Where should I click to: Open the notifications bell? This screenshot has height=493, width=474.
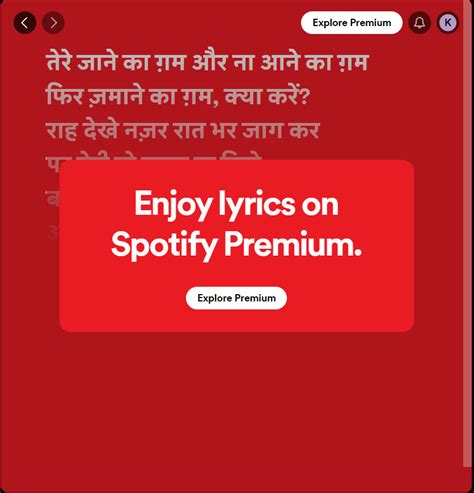[x=419, y=23]
